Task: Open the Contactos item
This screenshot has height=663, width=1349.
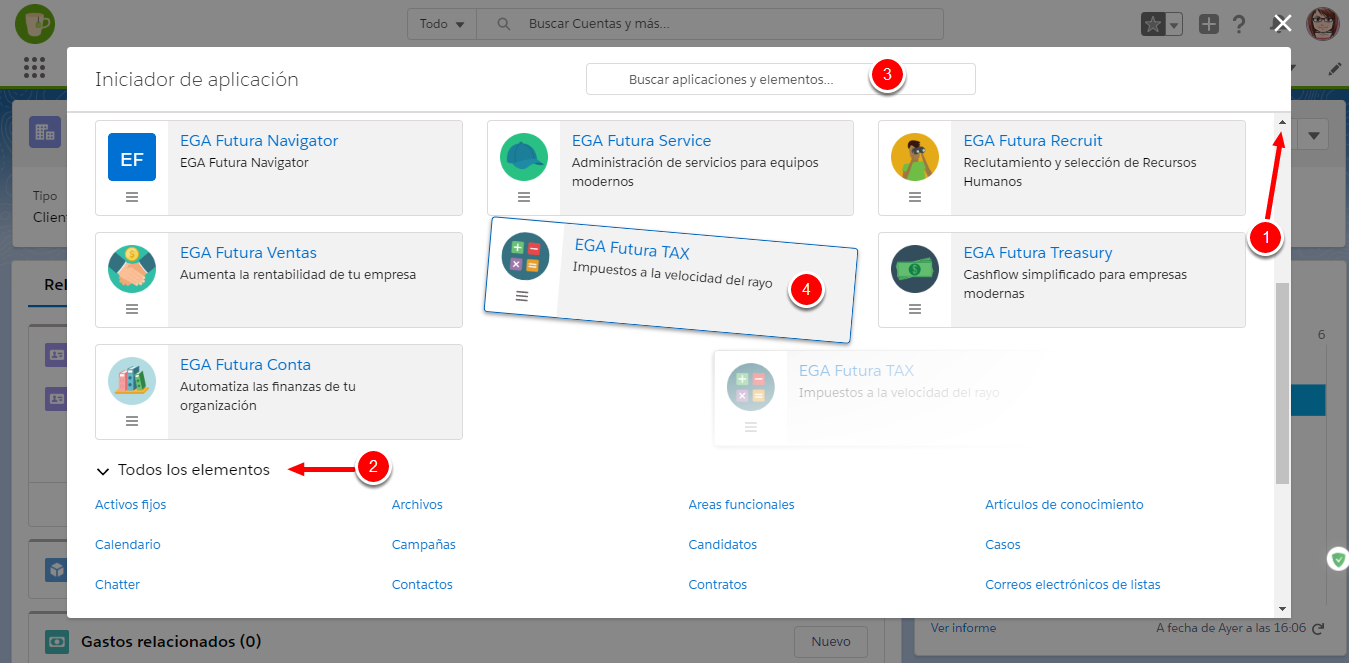Action: point(422,585)
